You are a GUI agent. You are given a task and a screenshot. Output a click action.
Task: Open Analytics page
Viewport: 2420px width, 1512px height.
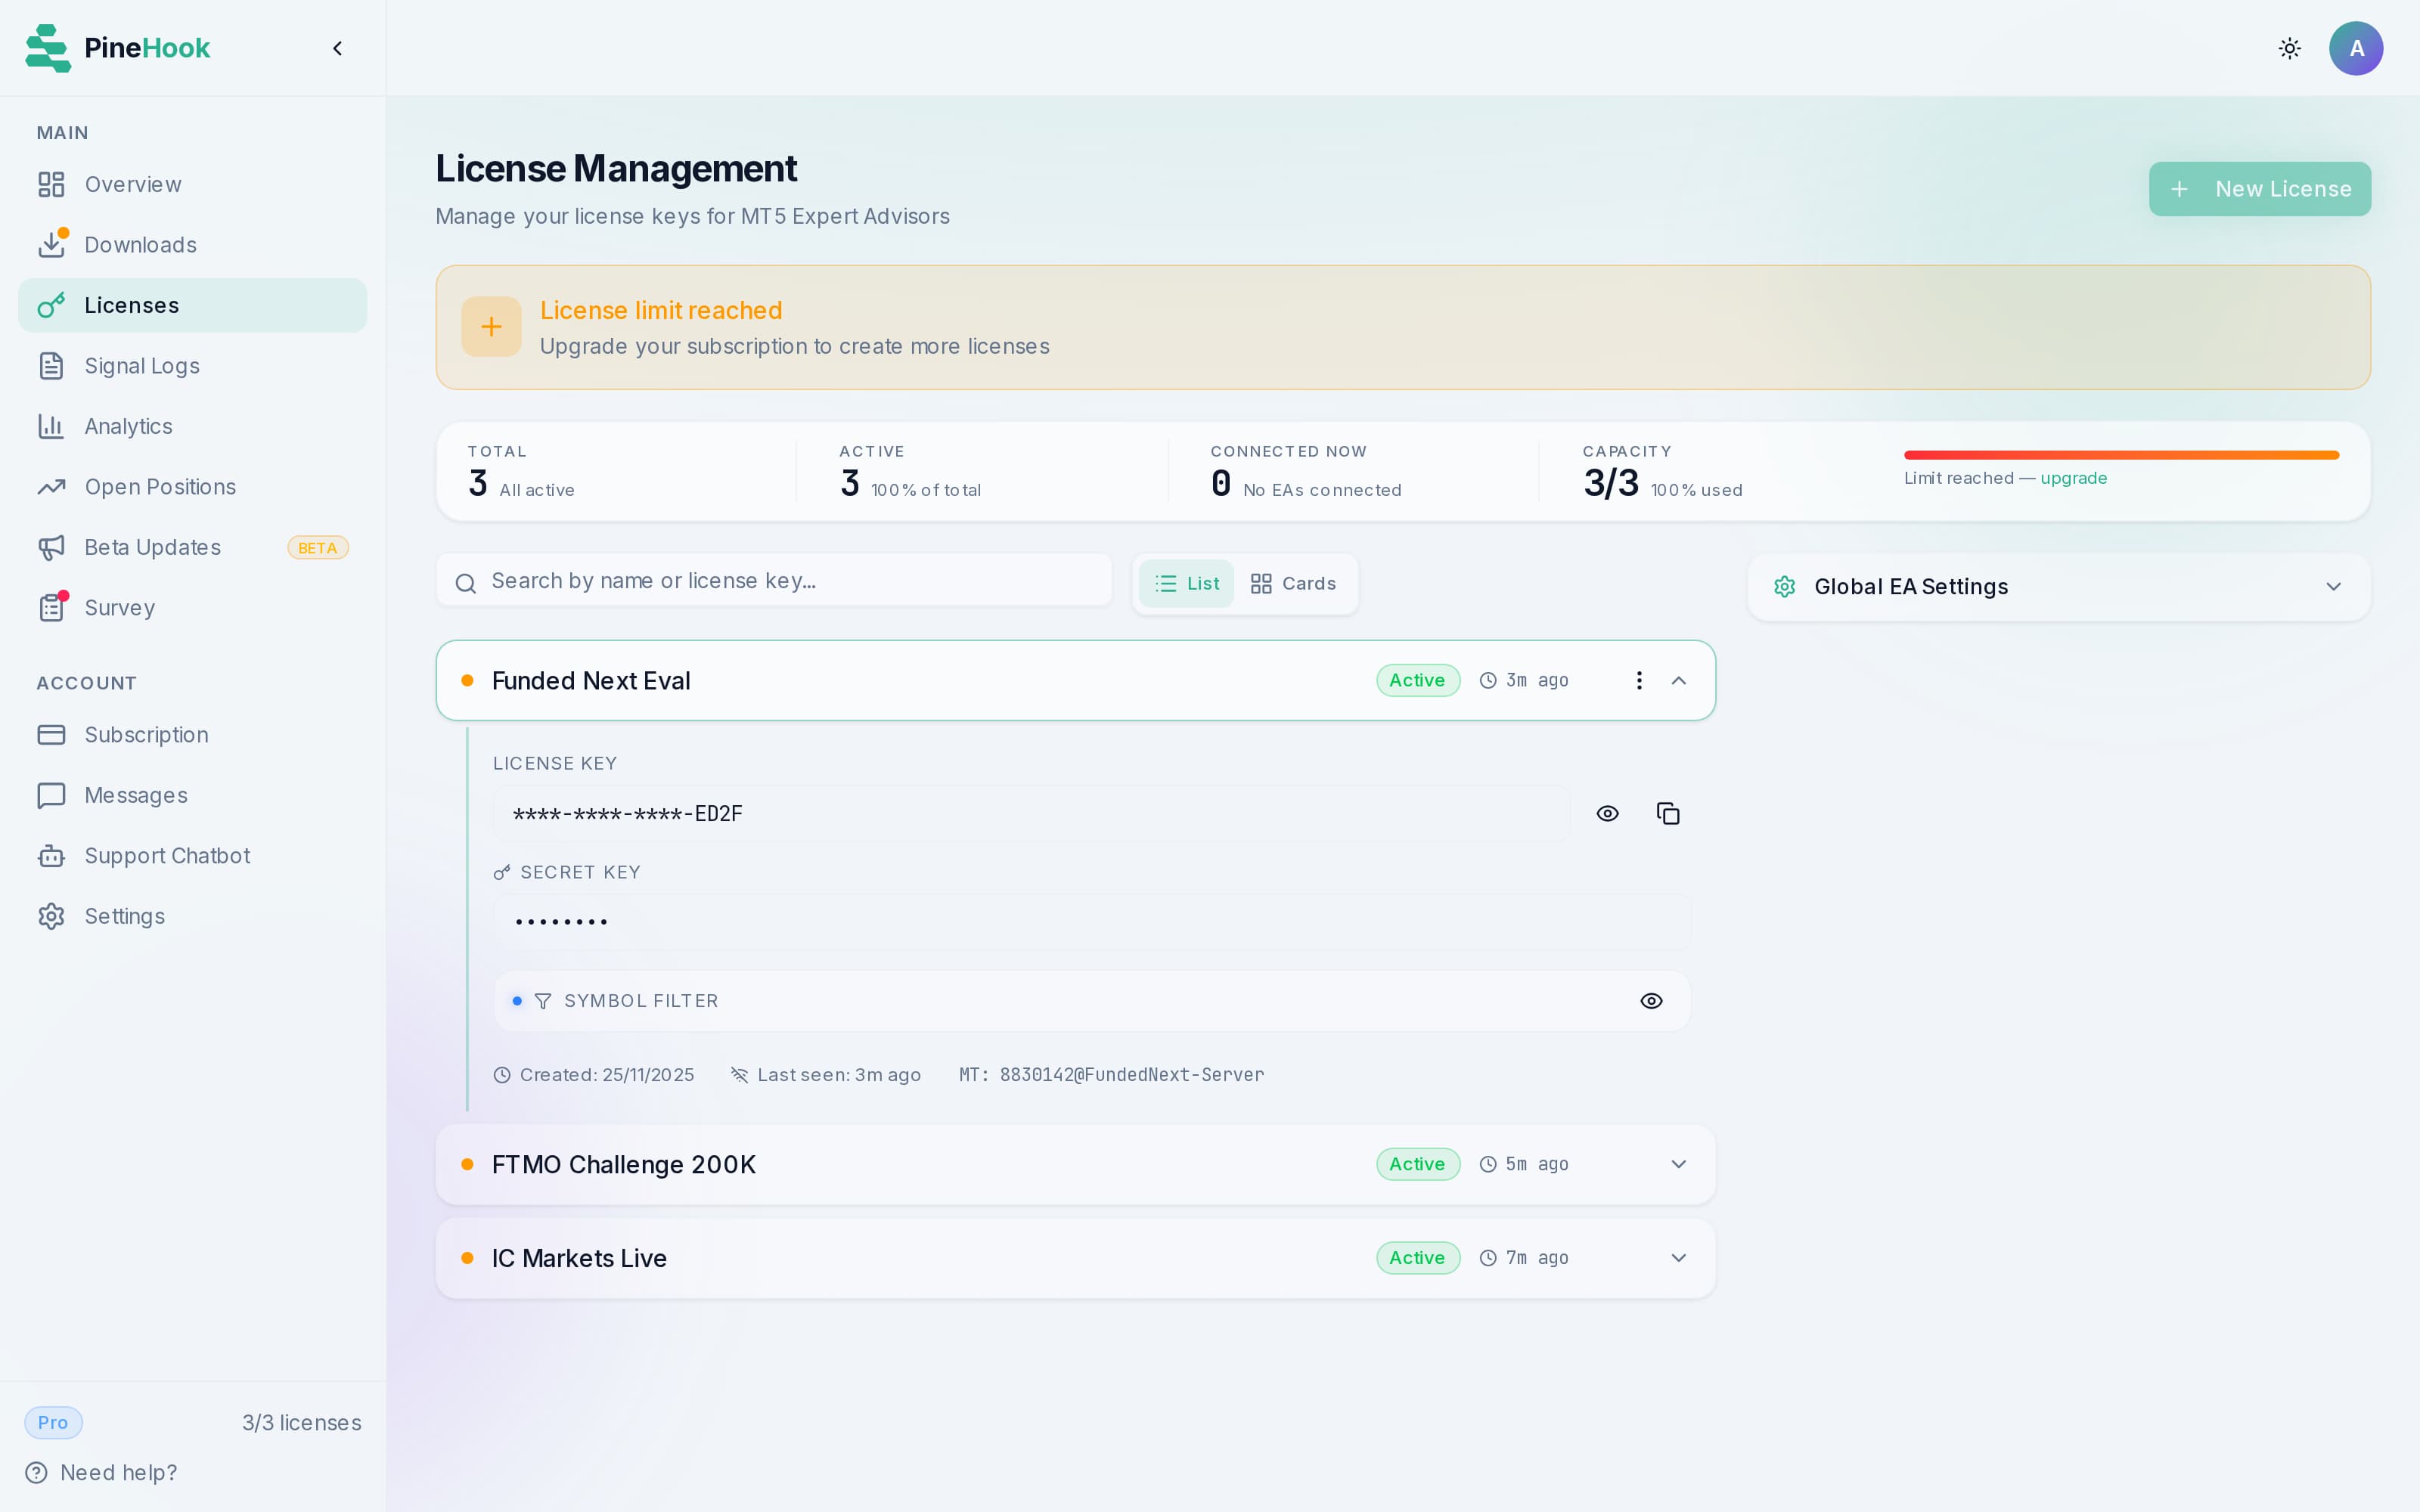pos(192,426)
